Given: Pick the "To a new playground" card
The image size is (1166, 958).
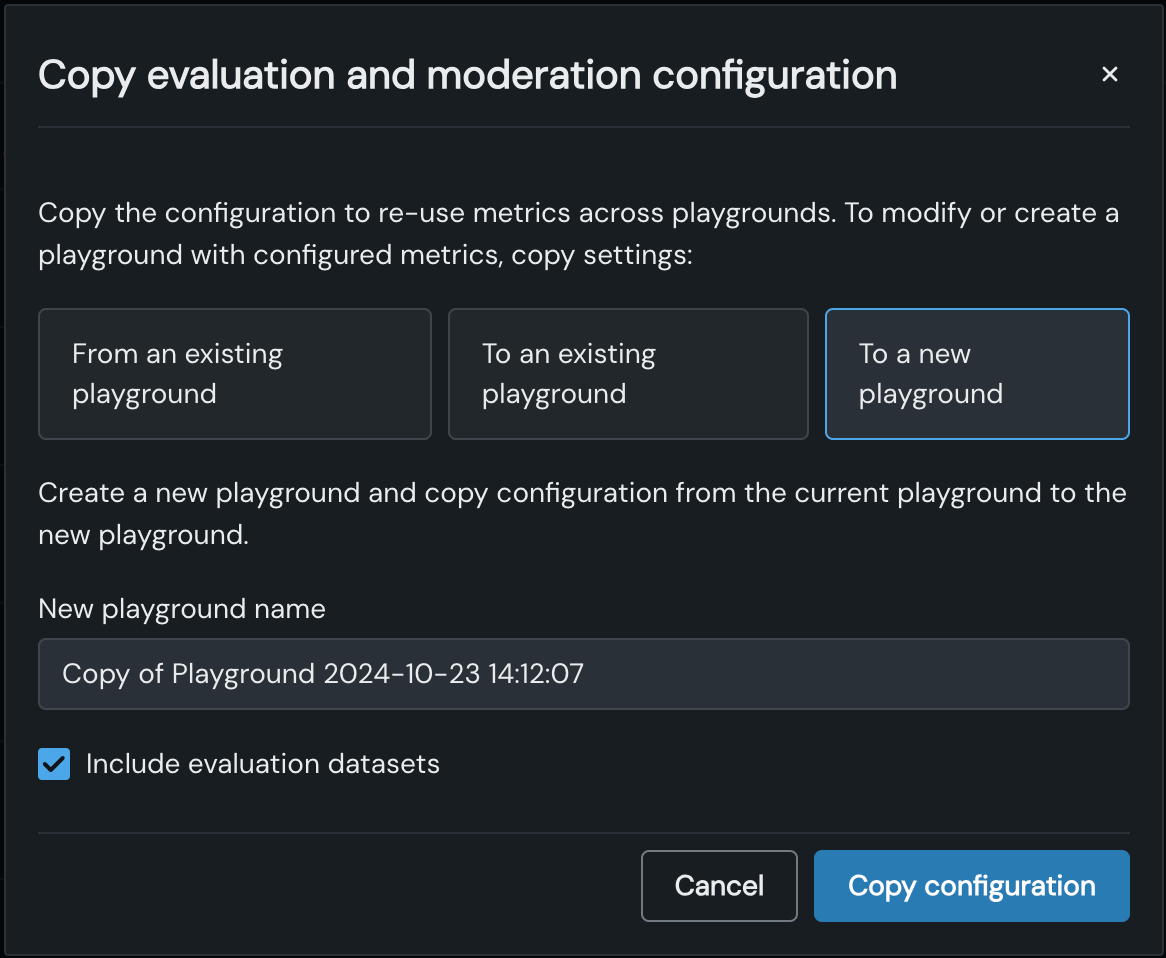Looking at the screenshot, I should pos(976,374).
